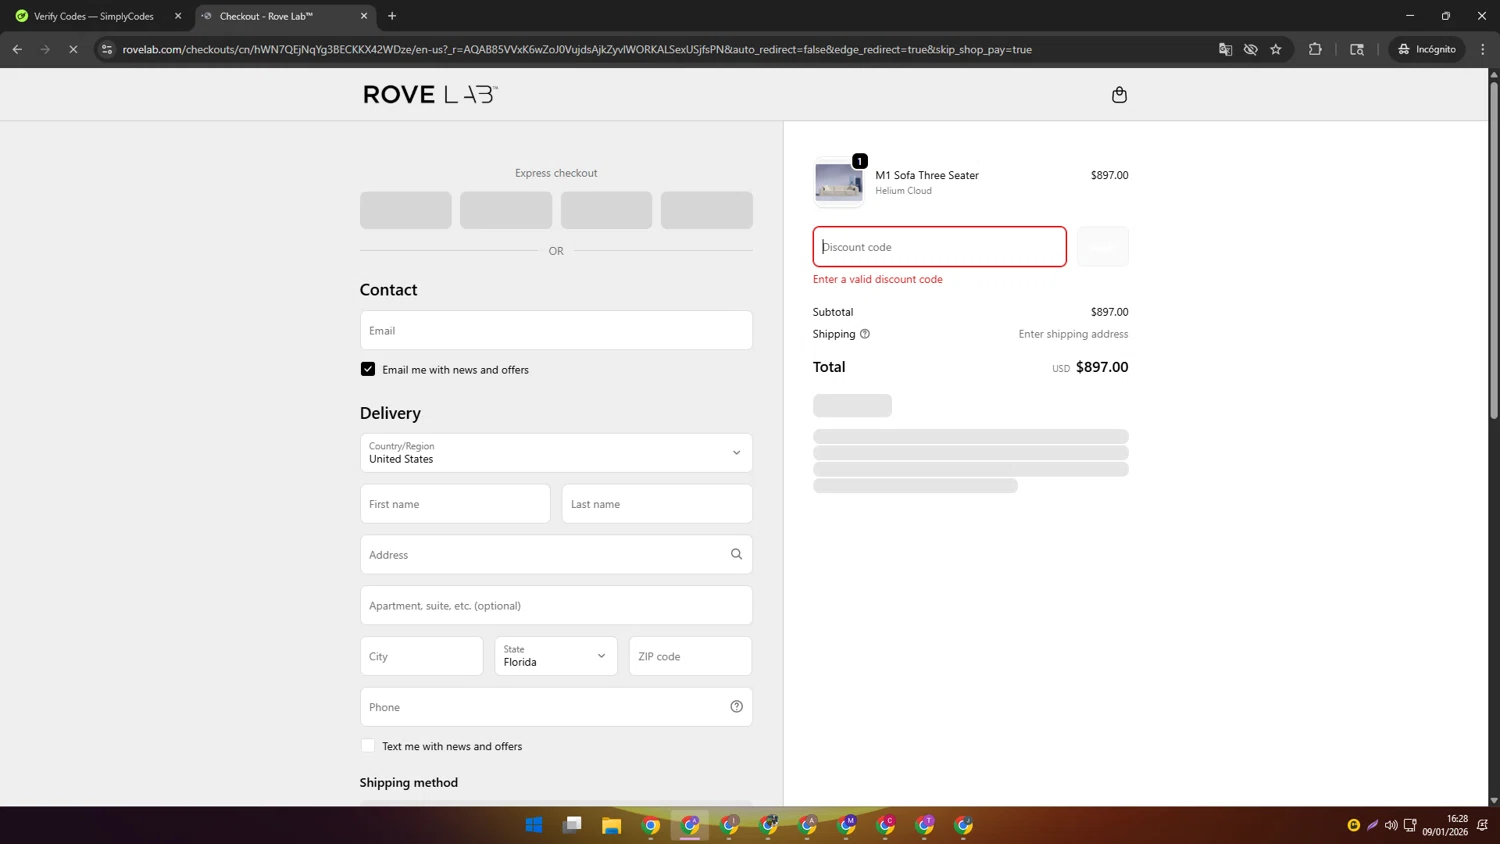This screenshot has width=1500, height=844.
Task: Open a new browser tab
Action: pyautogui.click(x=392, y=16)
